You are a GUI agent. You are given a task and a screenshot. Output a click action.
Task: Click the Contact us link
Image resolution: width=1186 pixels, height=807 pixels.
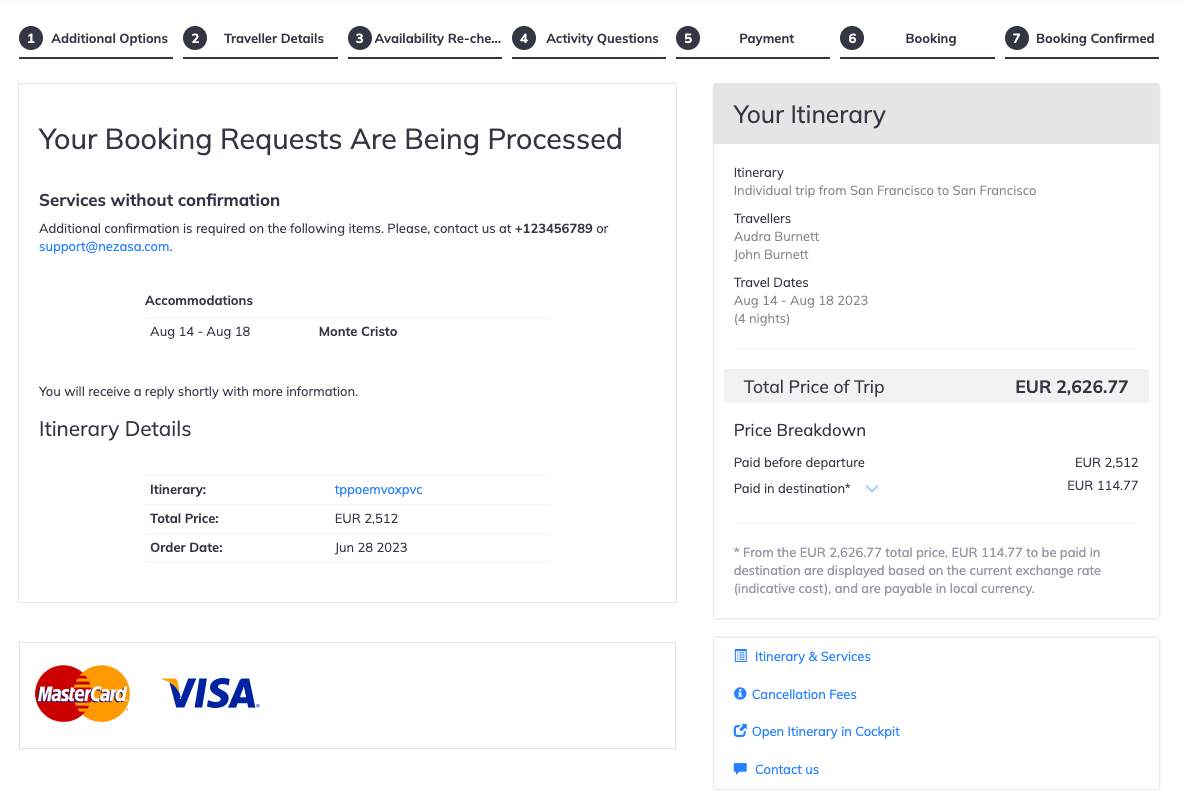[x=787, y=769]
